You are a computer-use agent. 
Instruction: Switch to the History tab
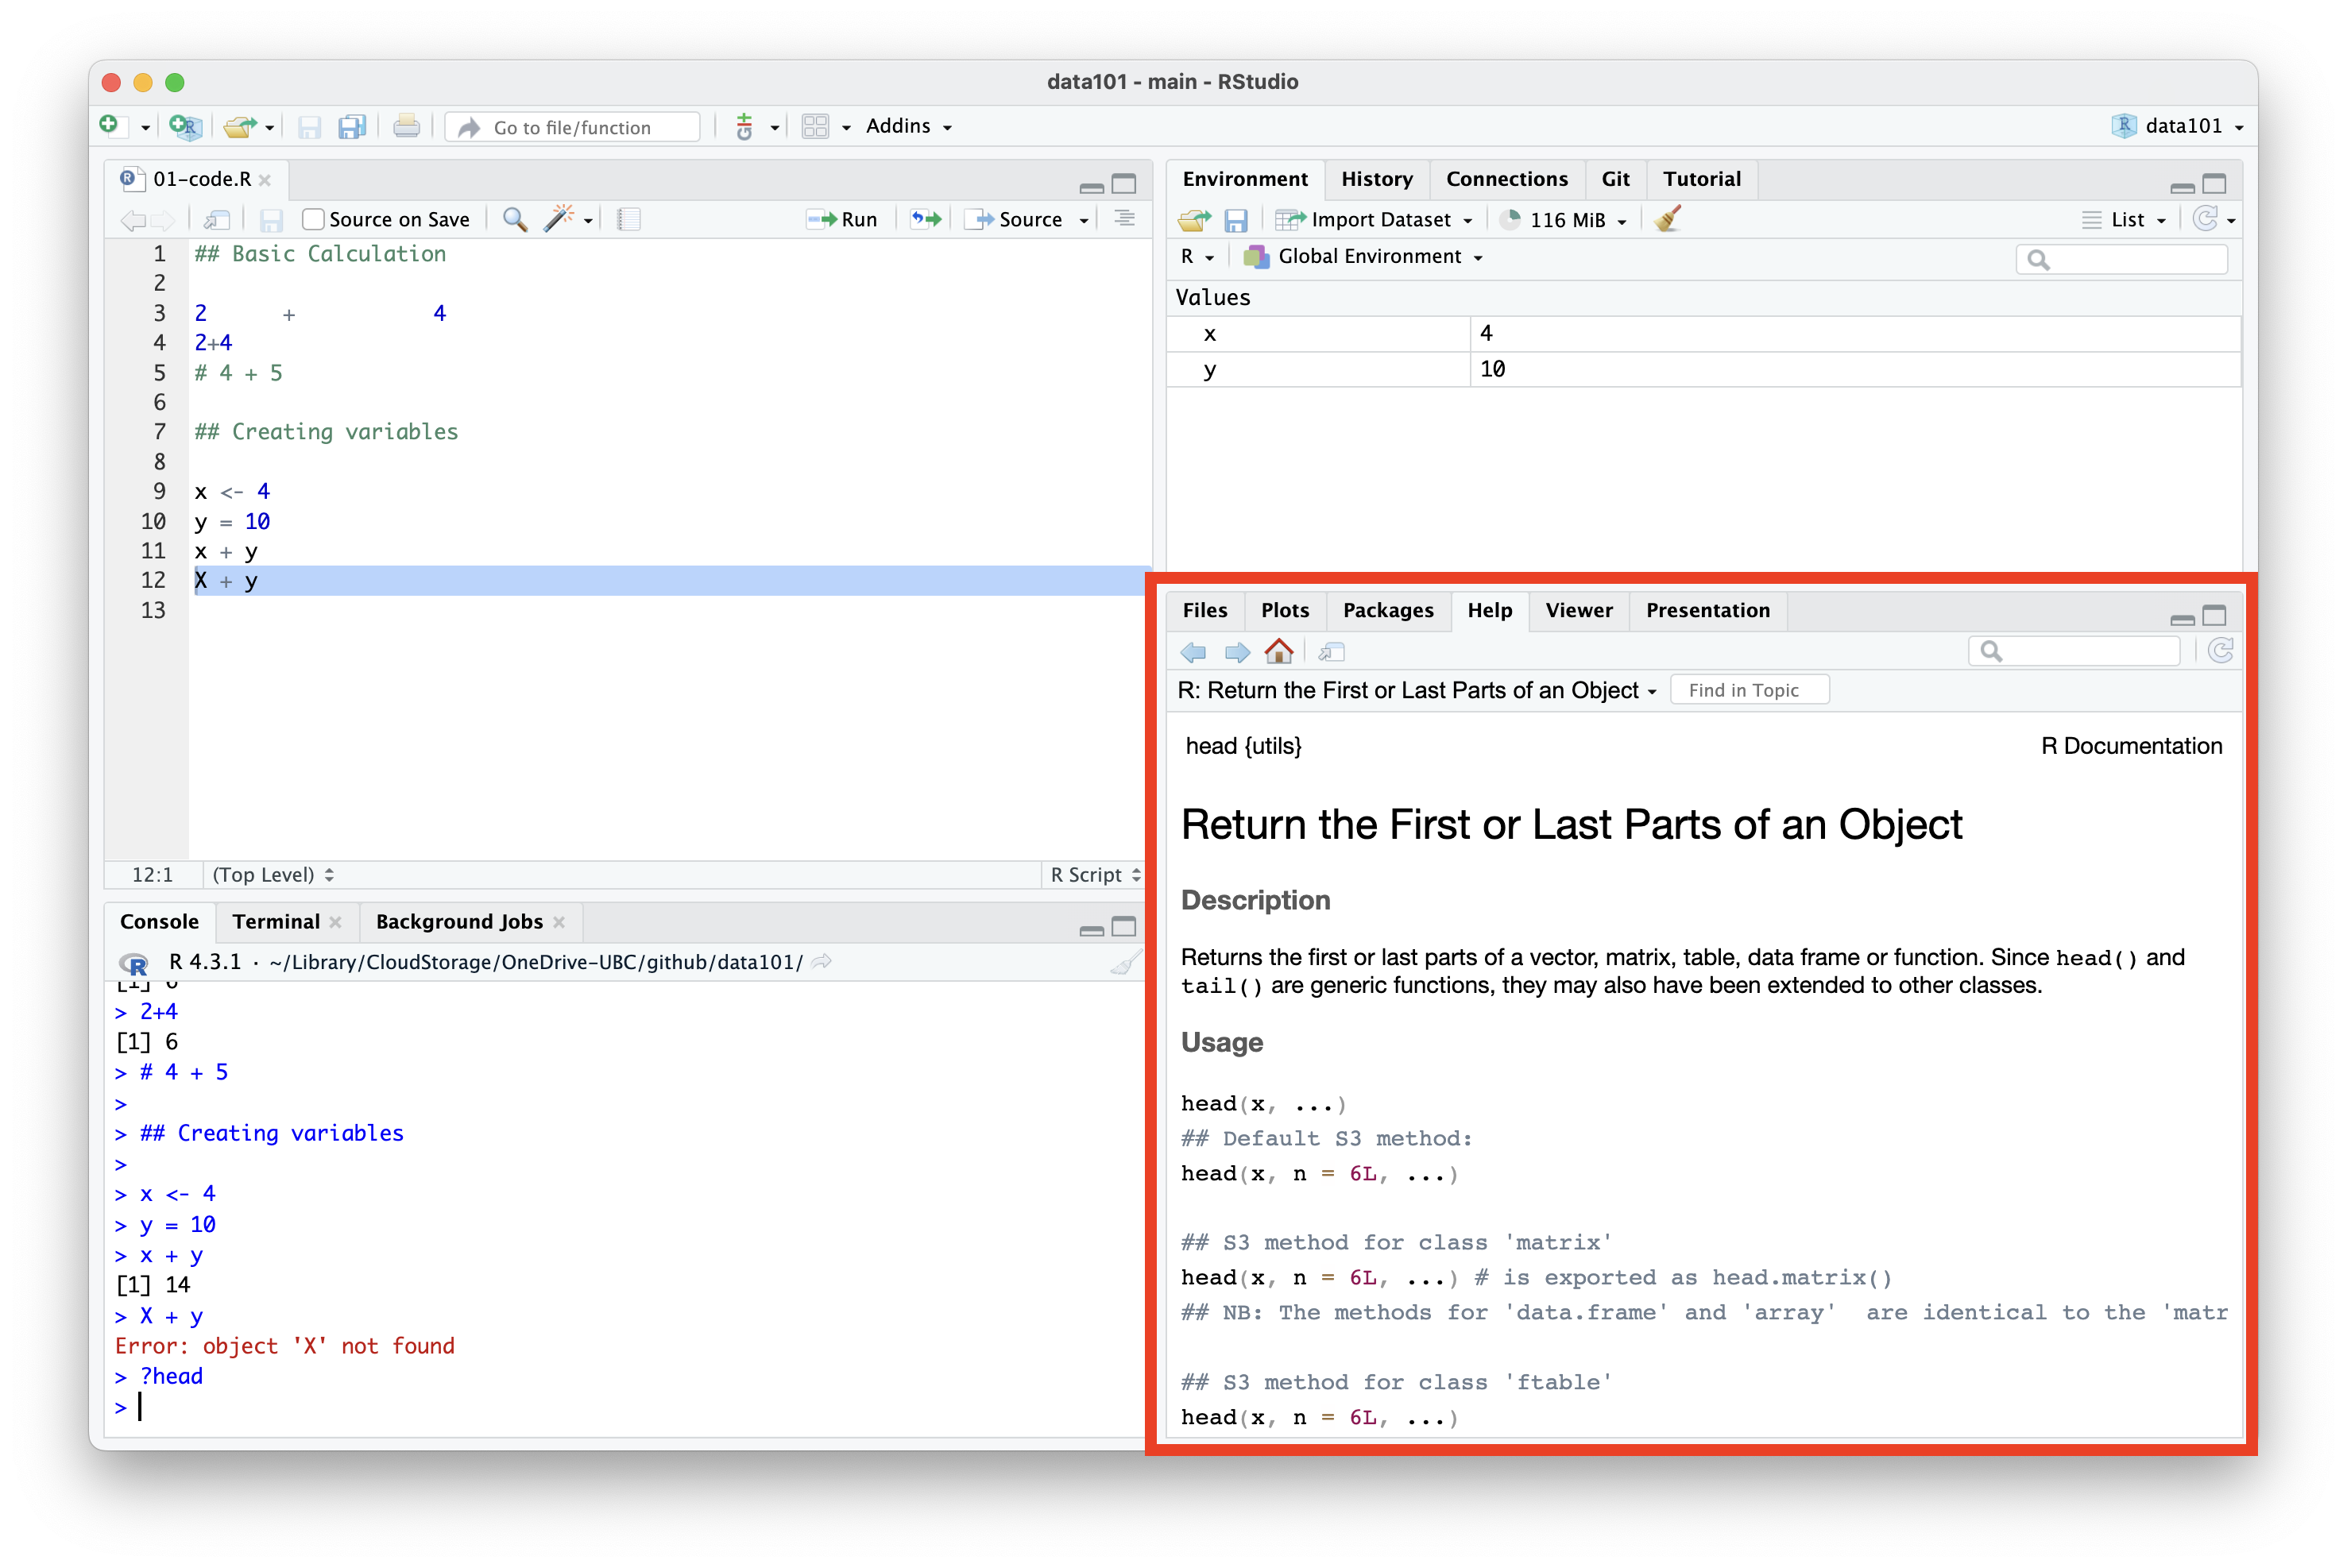[x=1376, y=179]
